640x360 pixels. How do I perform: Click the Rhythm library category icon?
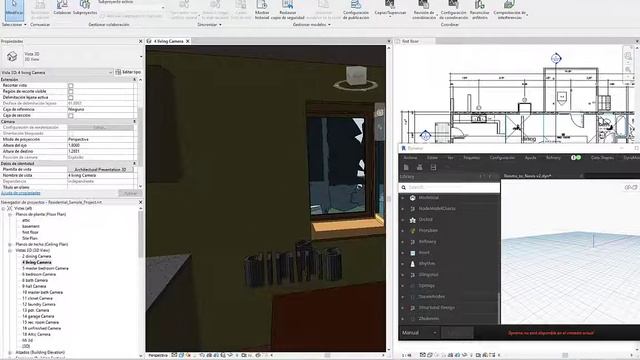tap(413, 264)
